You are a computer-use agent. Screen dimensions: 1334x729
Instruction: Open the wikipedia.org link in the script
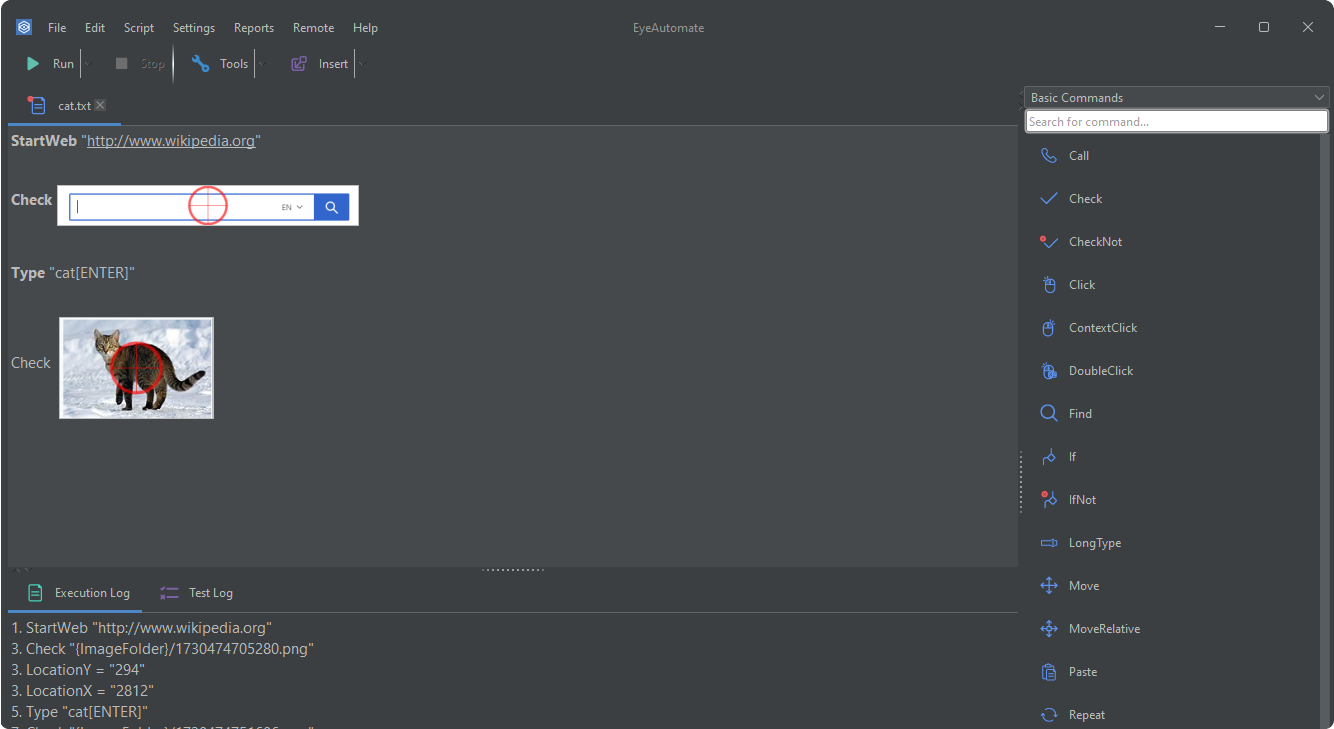171,141
